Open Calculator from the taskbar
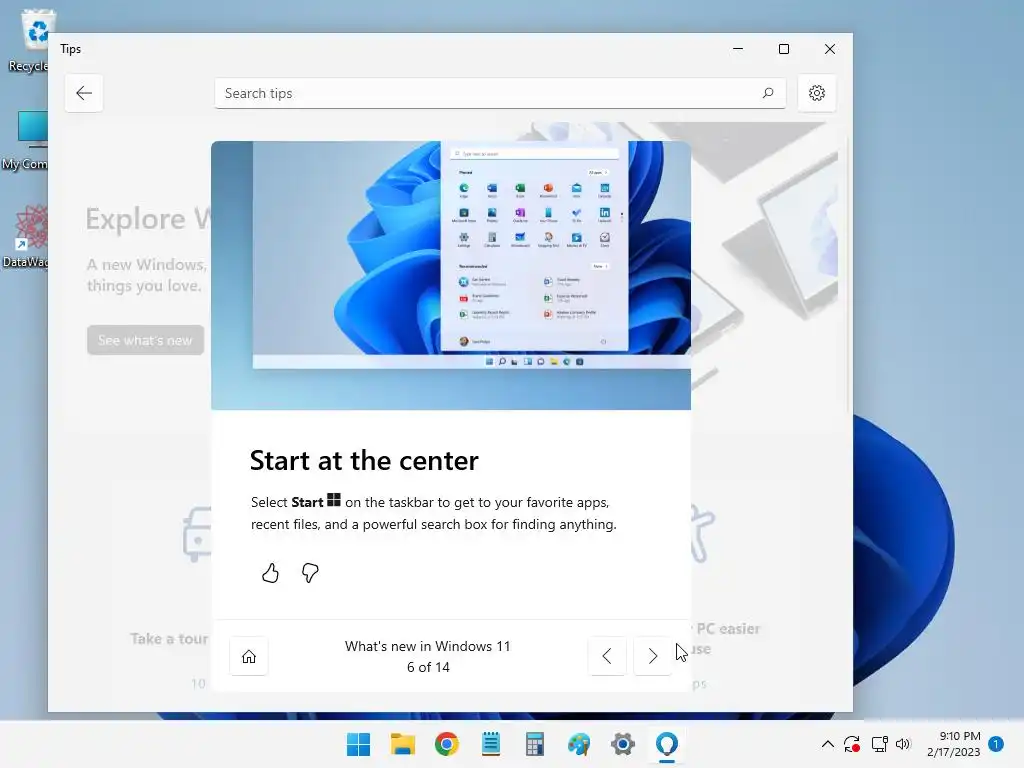Viewport: 1024px width, 768px height. point(535,744)
